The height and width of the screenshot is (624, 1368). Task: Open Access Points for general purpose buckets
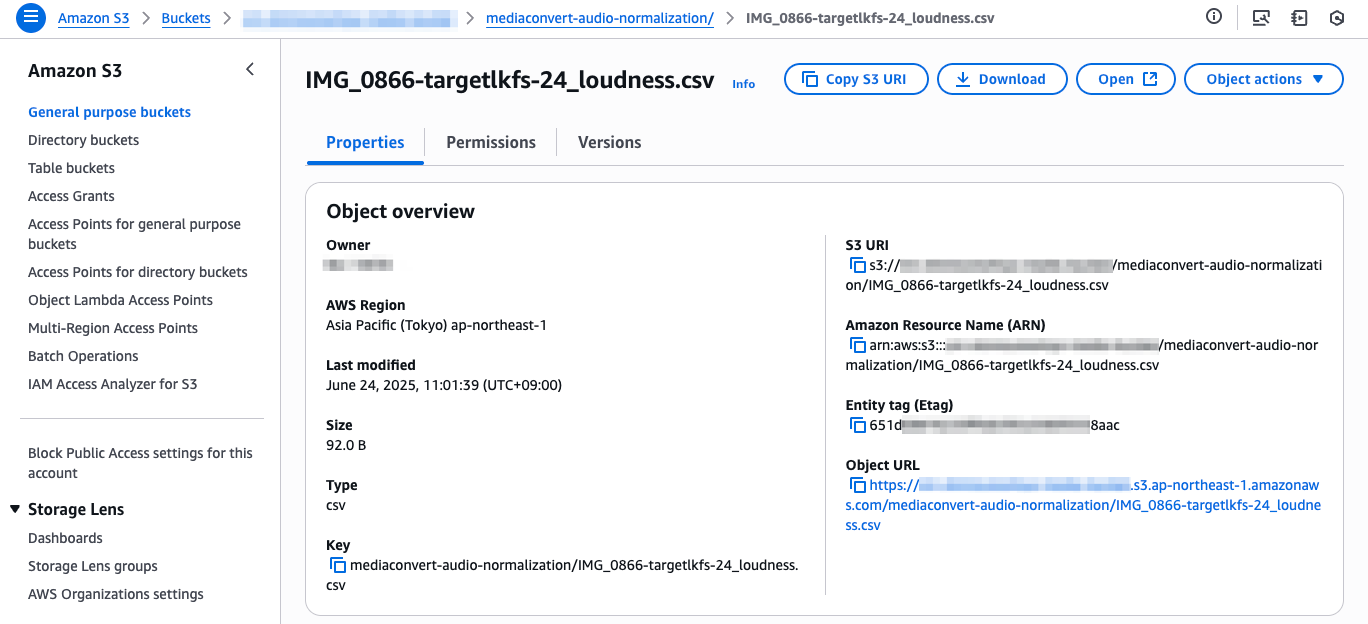134,234
